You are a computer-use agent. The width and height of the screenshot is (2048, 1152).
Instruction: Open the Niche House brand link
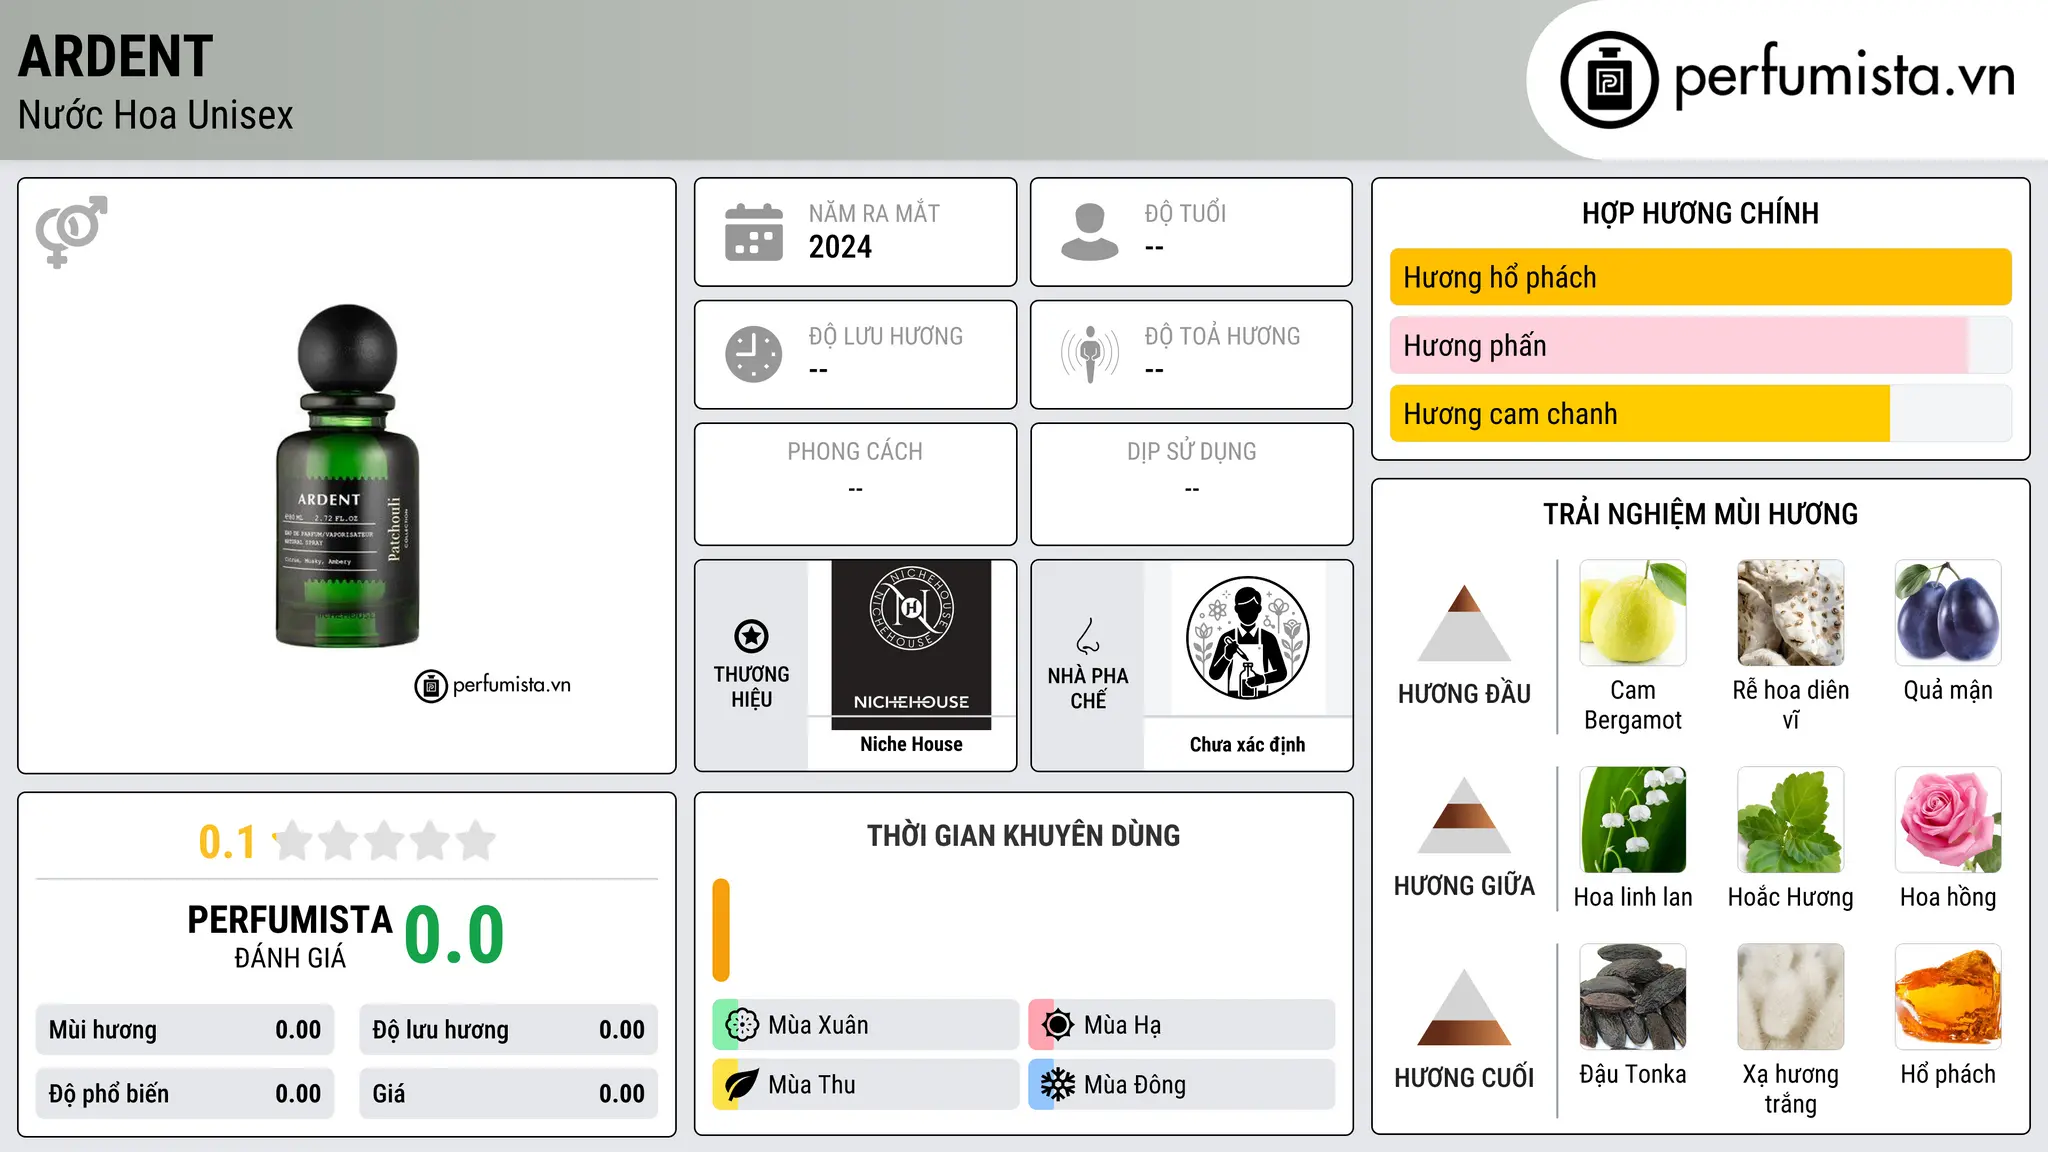911,744
